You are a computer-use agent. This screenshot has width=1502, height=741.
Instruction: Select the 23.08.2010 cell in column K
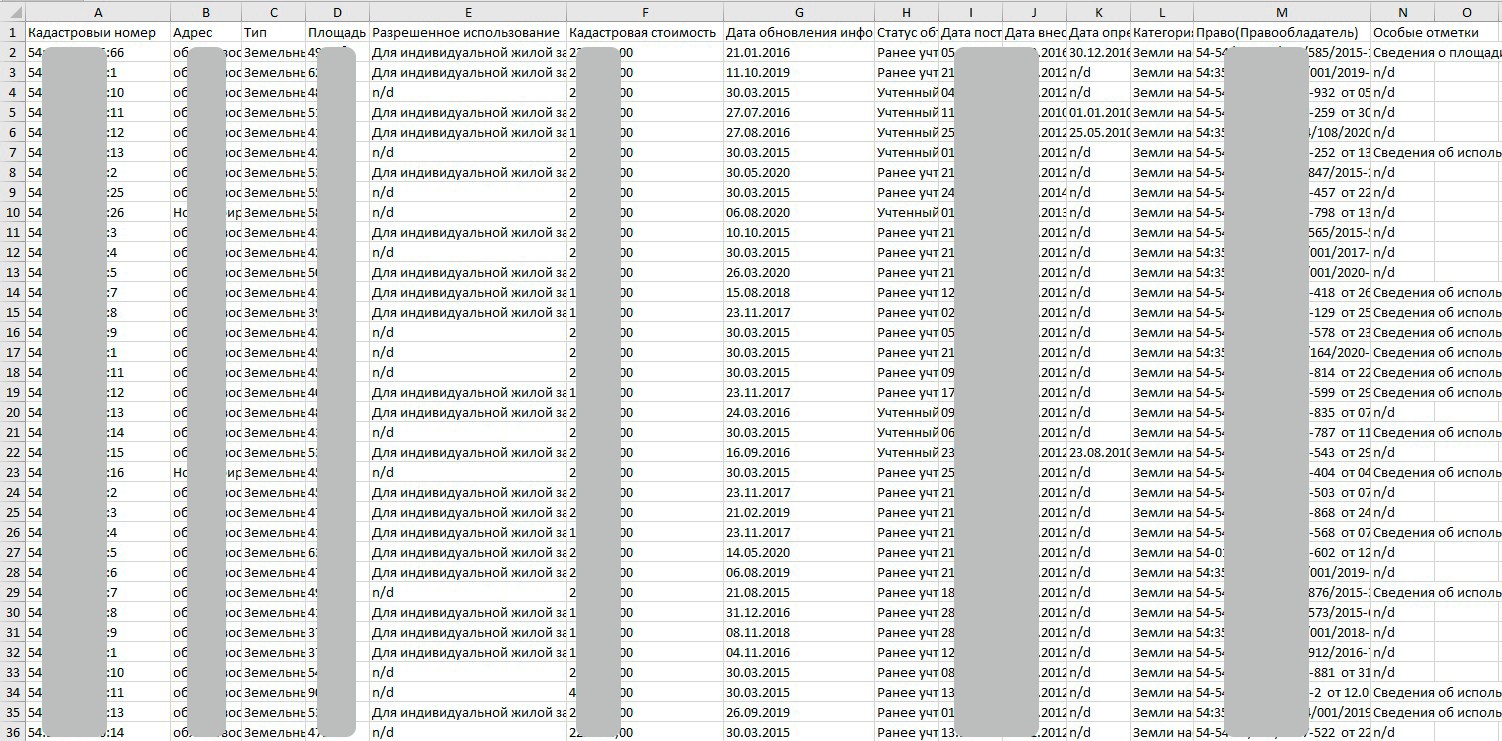[1098, 452]
